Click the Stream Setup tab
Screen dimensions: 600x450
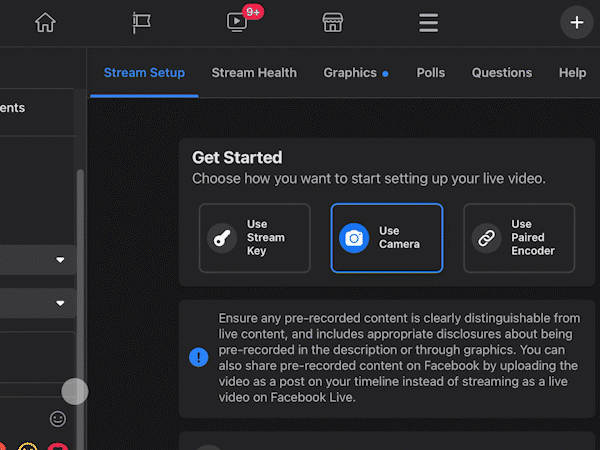(144, 73)
